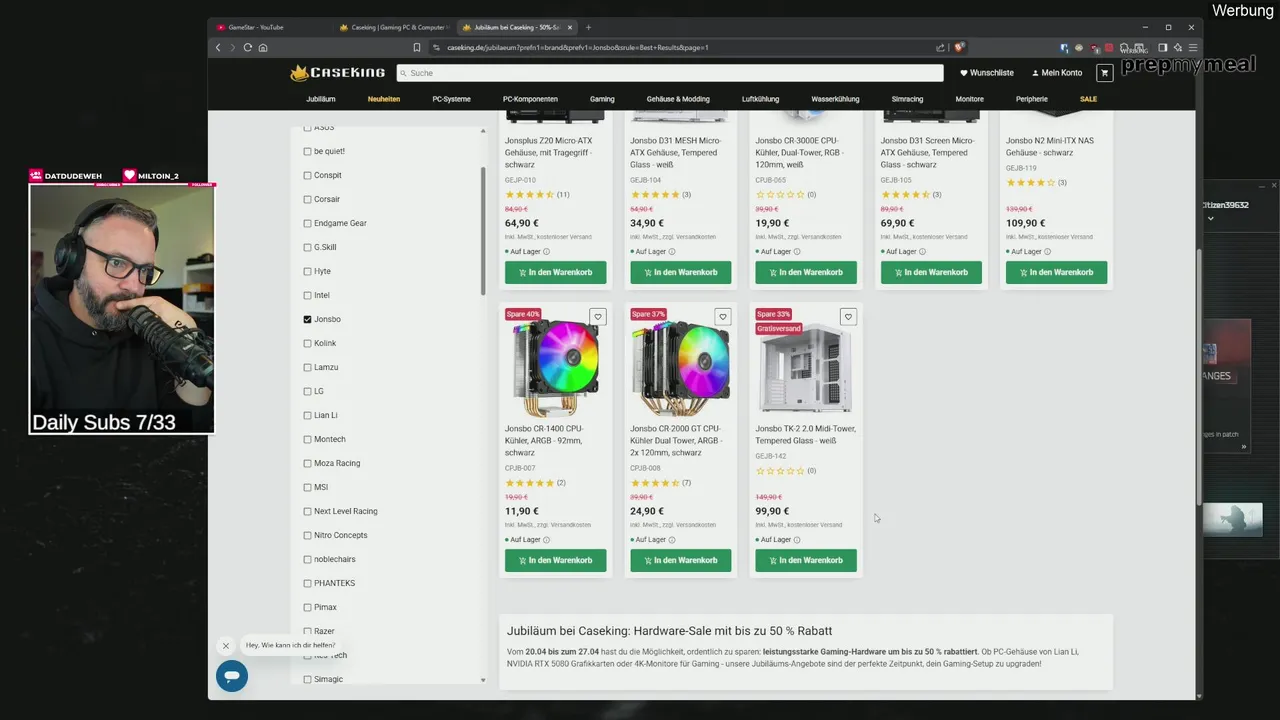Add Jonsplus Z20 to Warenkorb
Screen dimensions: 1280x720
coord(555,272)
